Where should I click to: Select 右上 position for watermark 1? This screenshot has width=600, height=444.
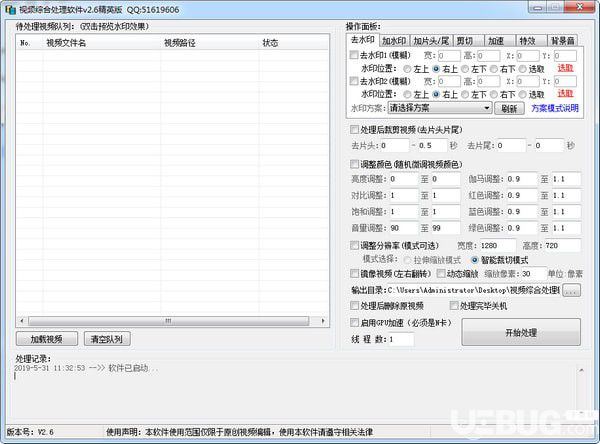[x=436, y=69]
